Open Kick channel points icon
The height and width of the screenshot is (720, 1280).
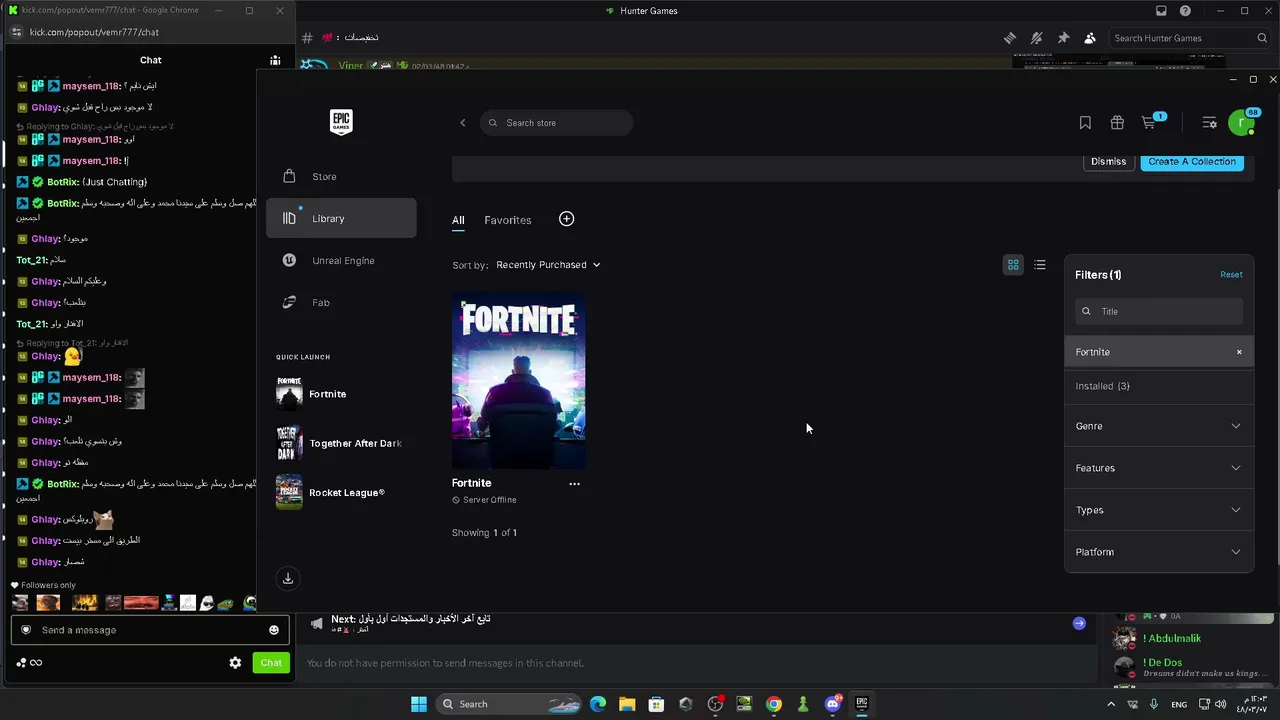click(28, 663)
